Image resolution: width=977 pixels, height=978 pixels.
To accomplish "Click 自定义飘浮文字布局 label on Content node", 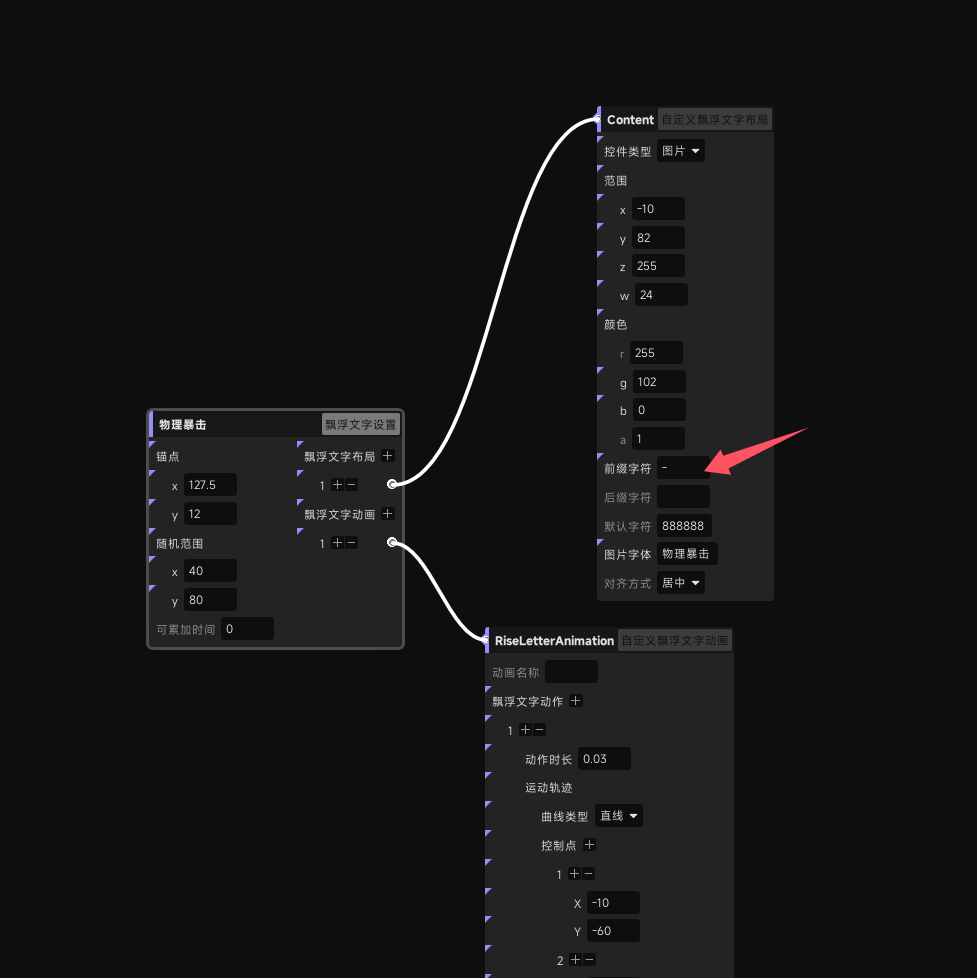I will 715,120.
